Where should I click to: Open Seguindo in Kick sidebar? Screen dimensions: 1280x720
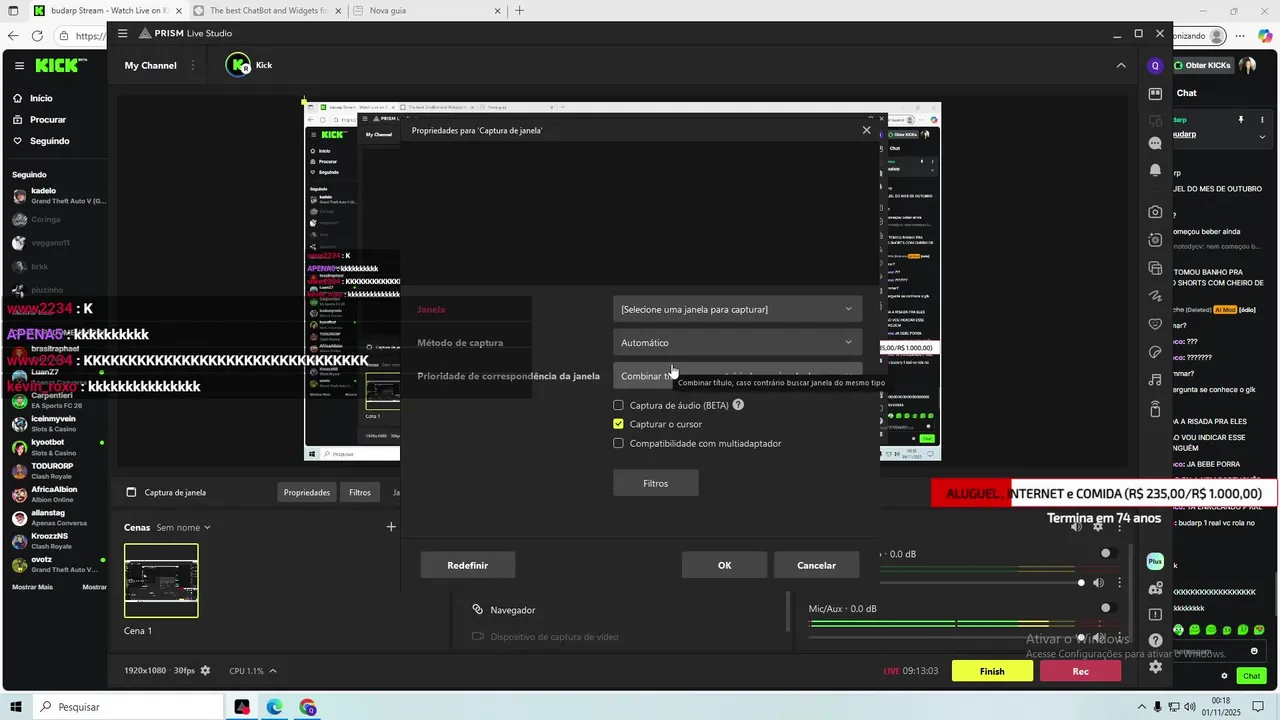[50, 141]
